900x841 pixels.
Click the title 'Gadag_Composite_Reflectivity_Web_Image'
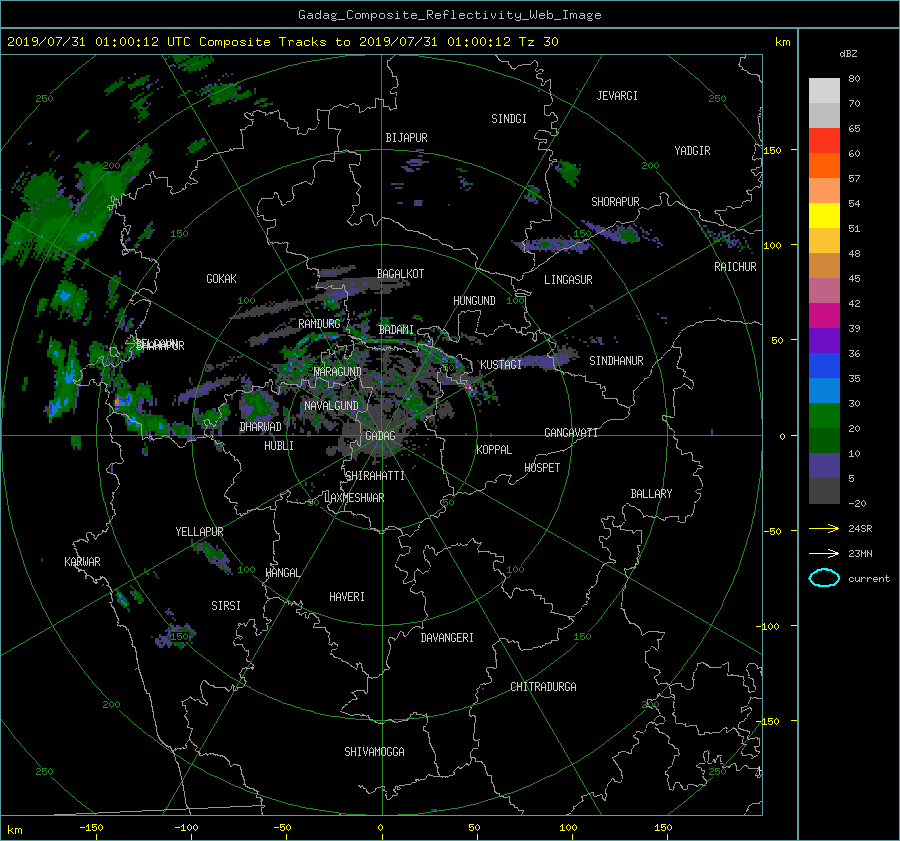[449, 15]
